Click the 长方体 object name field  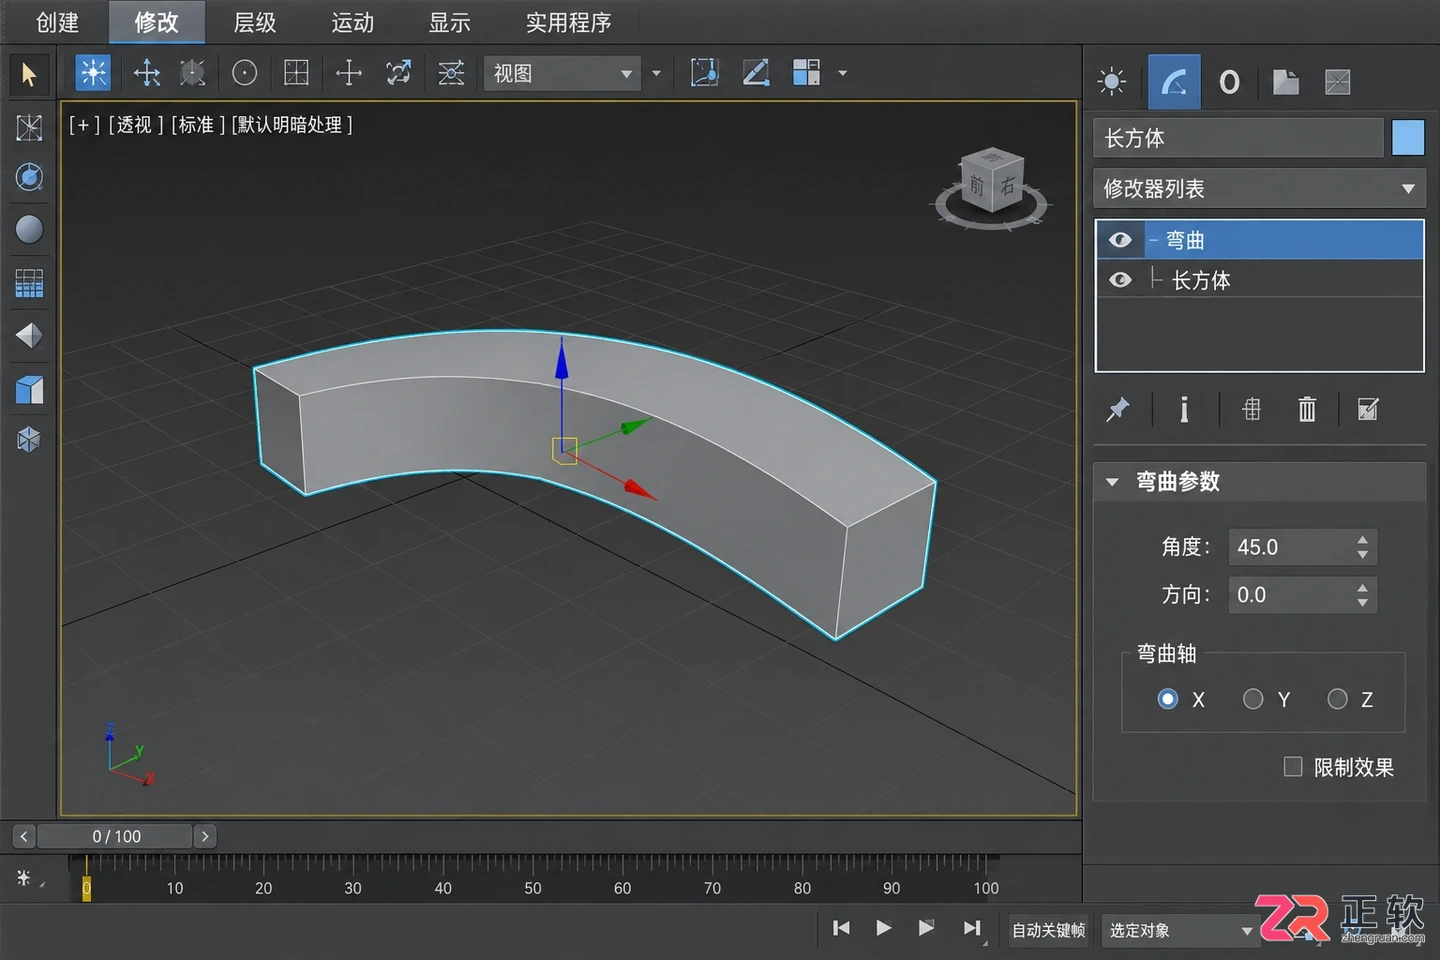tap(1238, 138)
